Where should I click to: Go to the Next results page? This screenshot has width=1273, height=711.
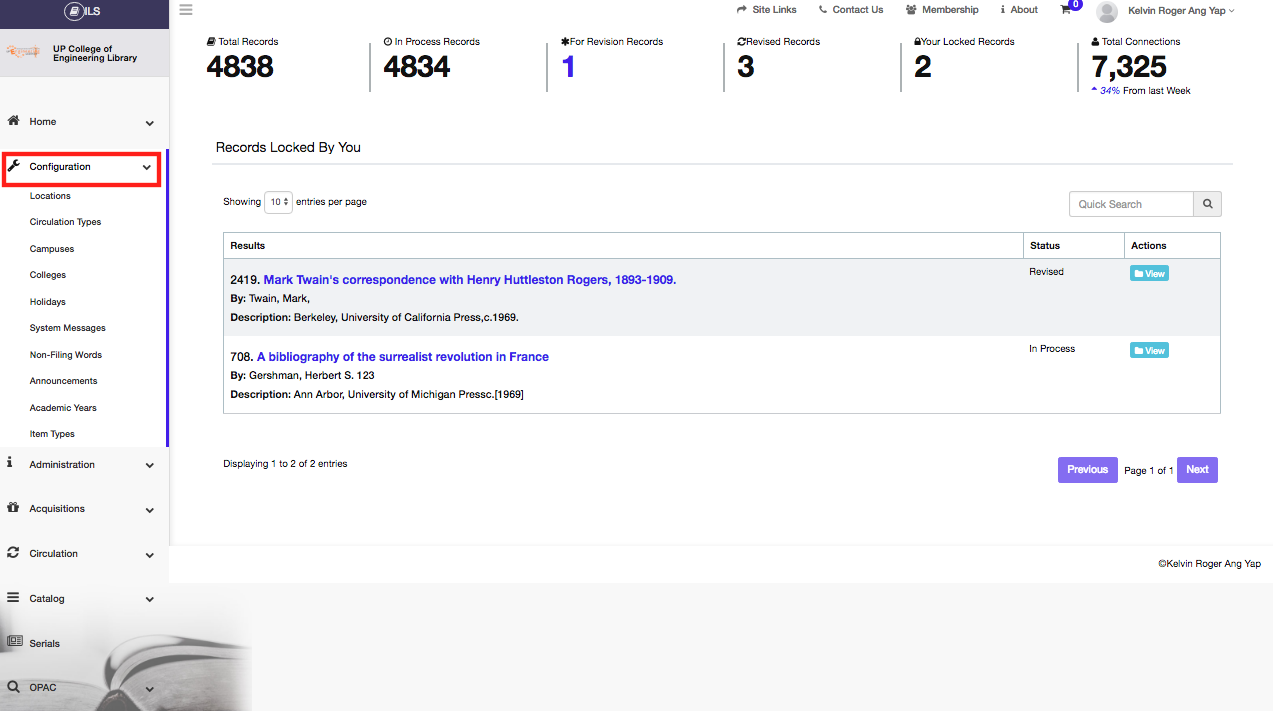tap(1197, 470)
